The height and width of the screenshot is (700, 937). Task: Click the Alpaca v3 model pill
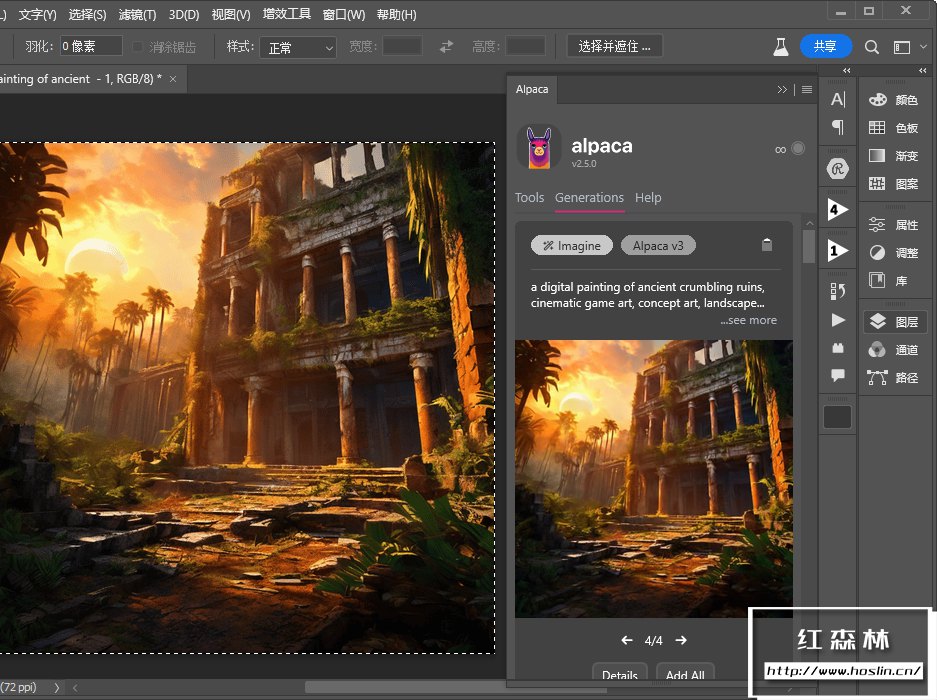[x=658, y=246]
